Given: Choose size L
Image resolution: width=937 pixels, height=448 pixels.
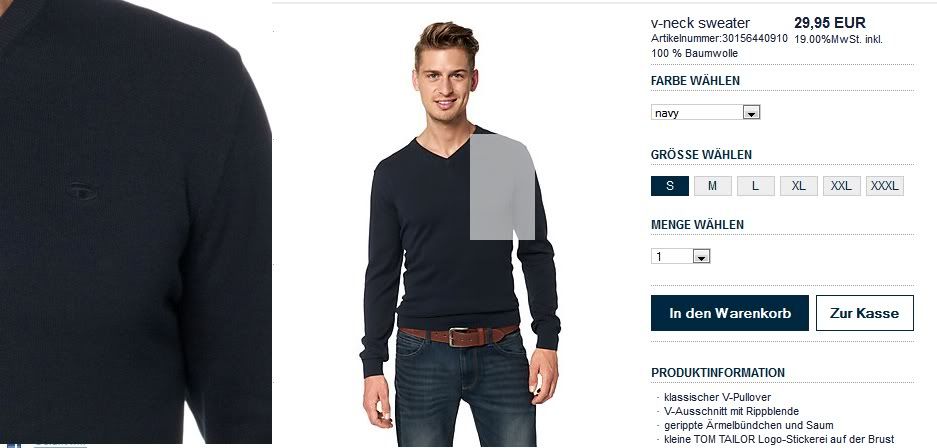Looking at the screenshot, I should [755, 186].
